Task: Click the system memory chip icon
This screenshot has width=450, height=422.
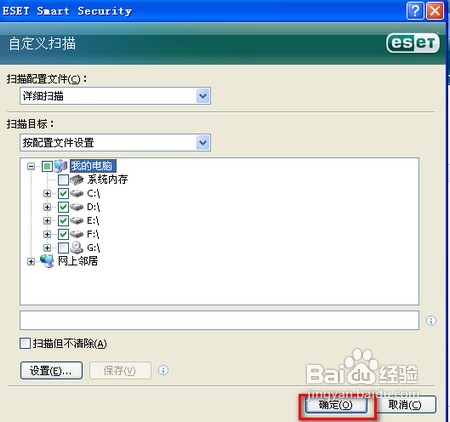Action: [x=77, y=180]
